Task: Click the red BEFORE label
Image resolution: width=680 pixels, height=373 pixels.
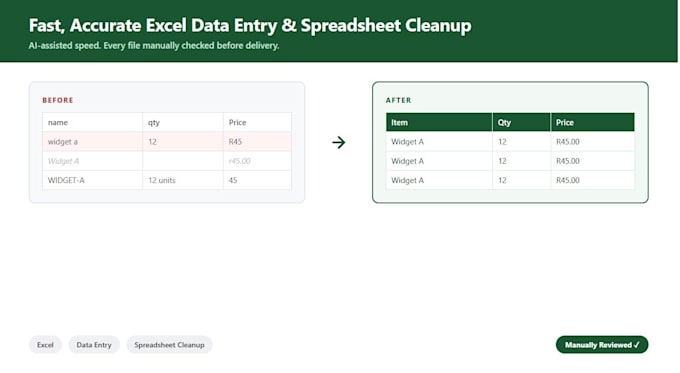Action: point(58,100)
